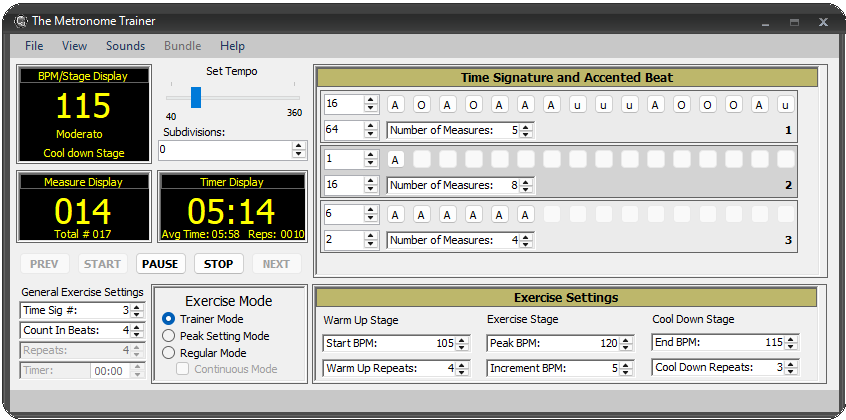Open the View menu
This screenshot has width=846, height=420.
(x=74, y=46)
